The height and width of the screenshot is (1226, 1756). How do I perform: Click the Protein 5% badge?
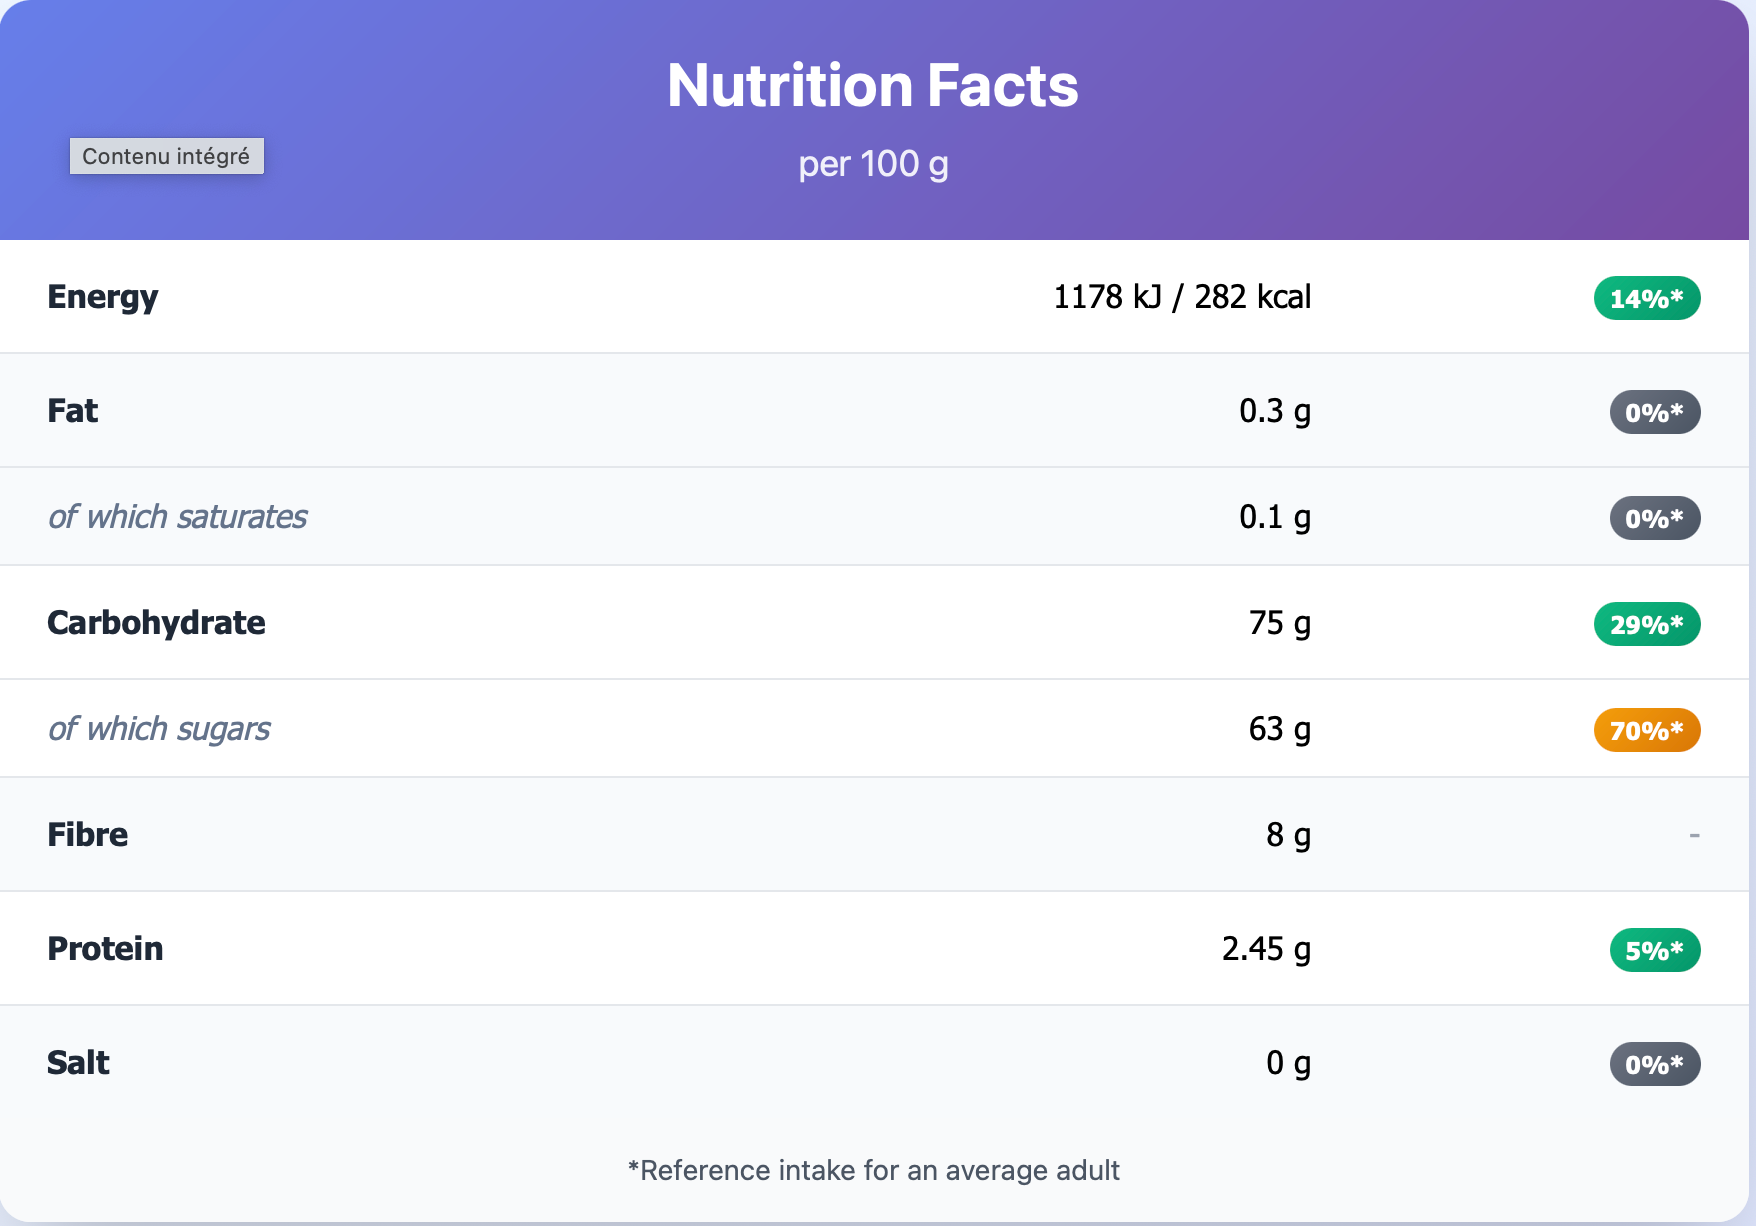(1654, 950)
